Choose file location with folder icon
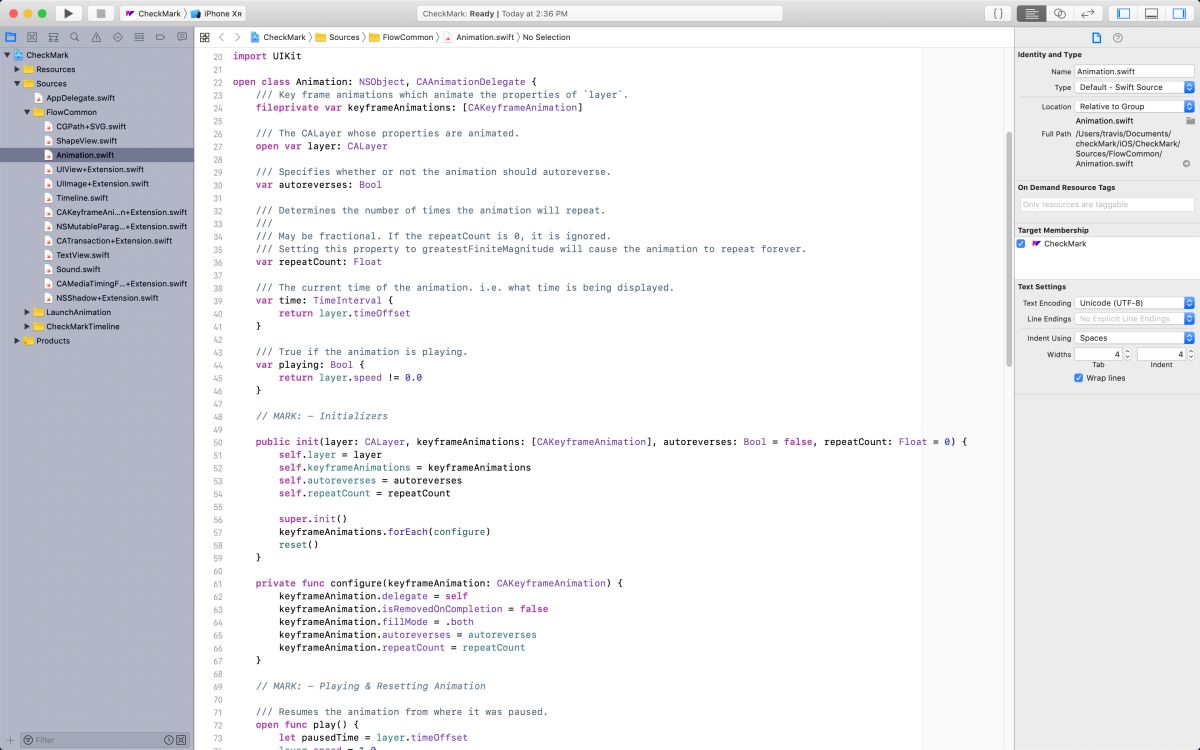This screenshot has height=750, width=1200. 1190,120
